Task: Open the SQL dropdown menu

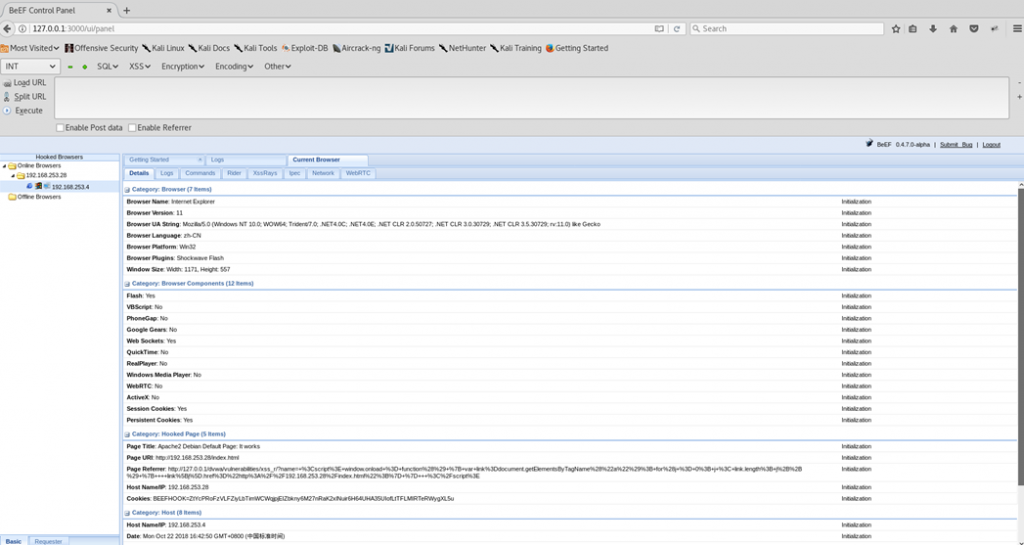Action: tap(108, 67)
